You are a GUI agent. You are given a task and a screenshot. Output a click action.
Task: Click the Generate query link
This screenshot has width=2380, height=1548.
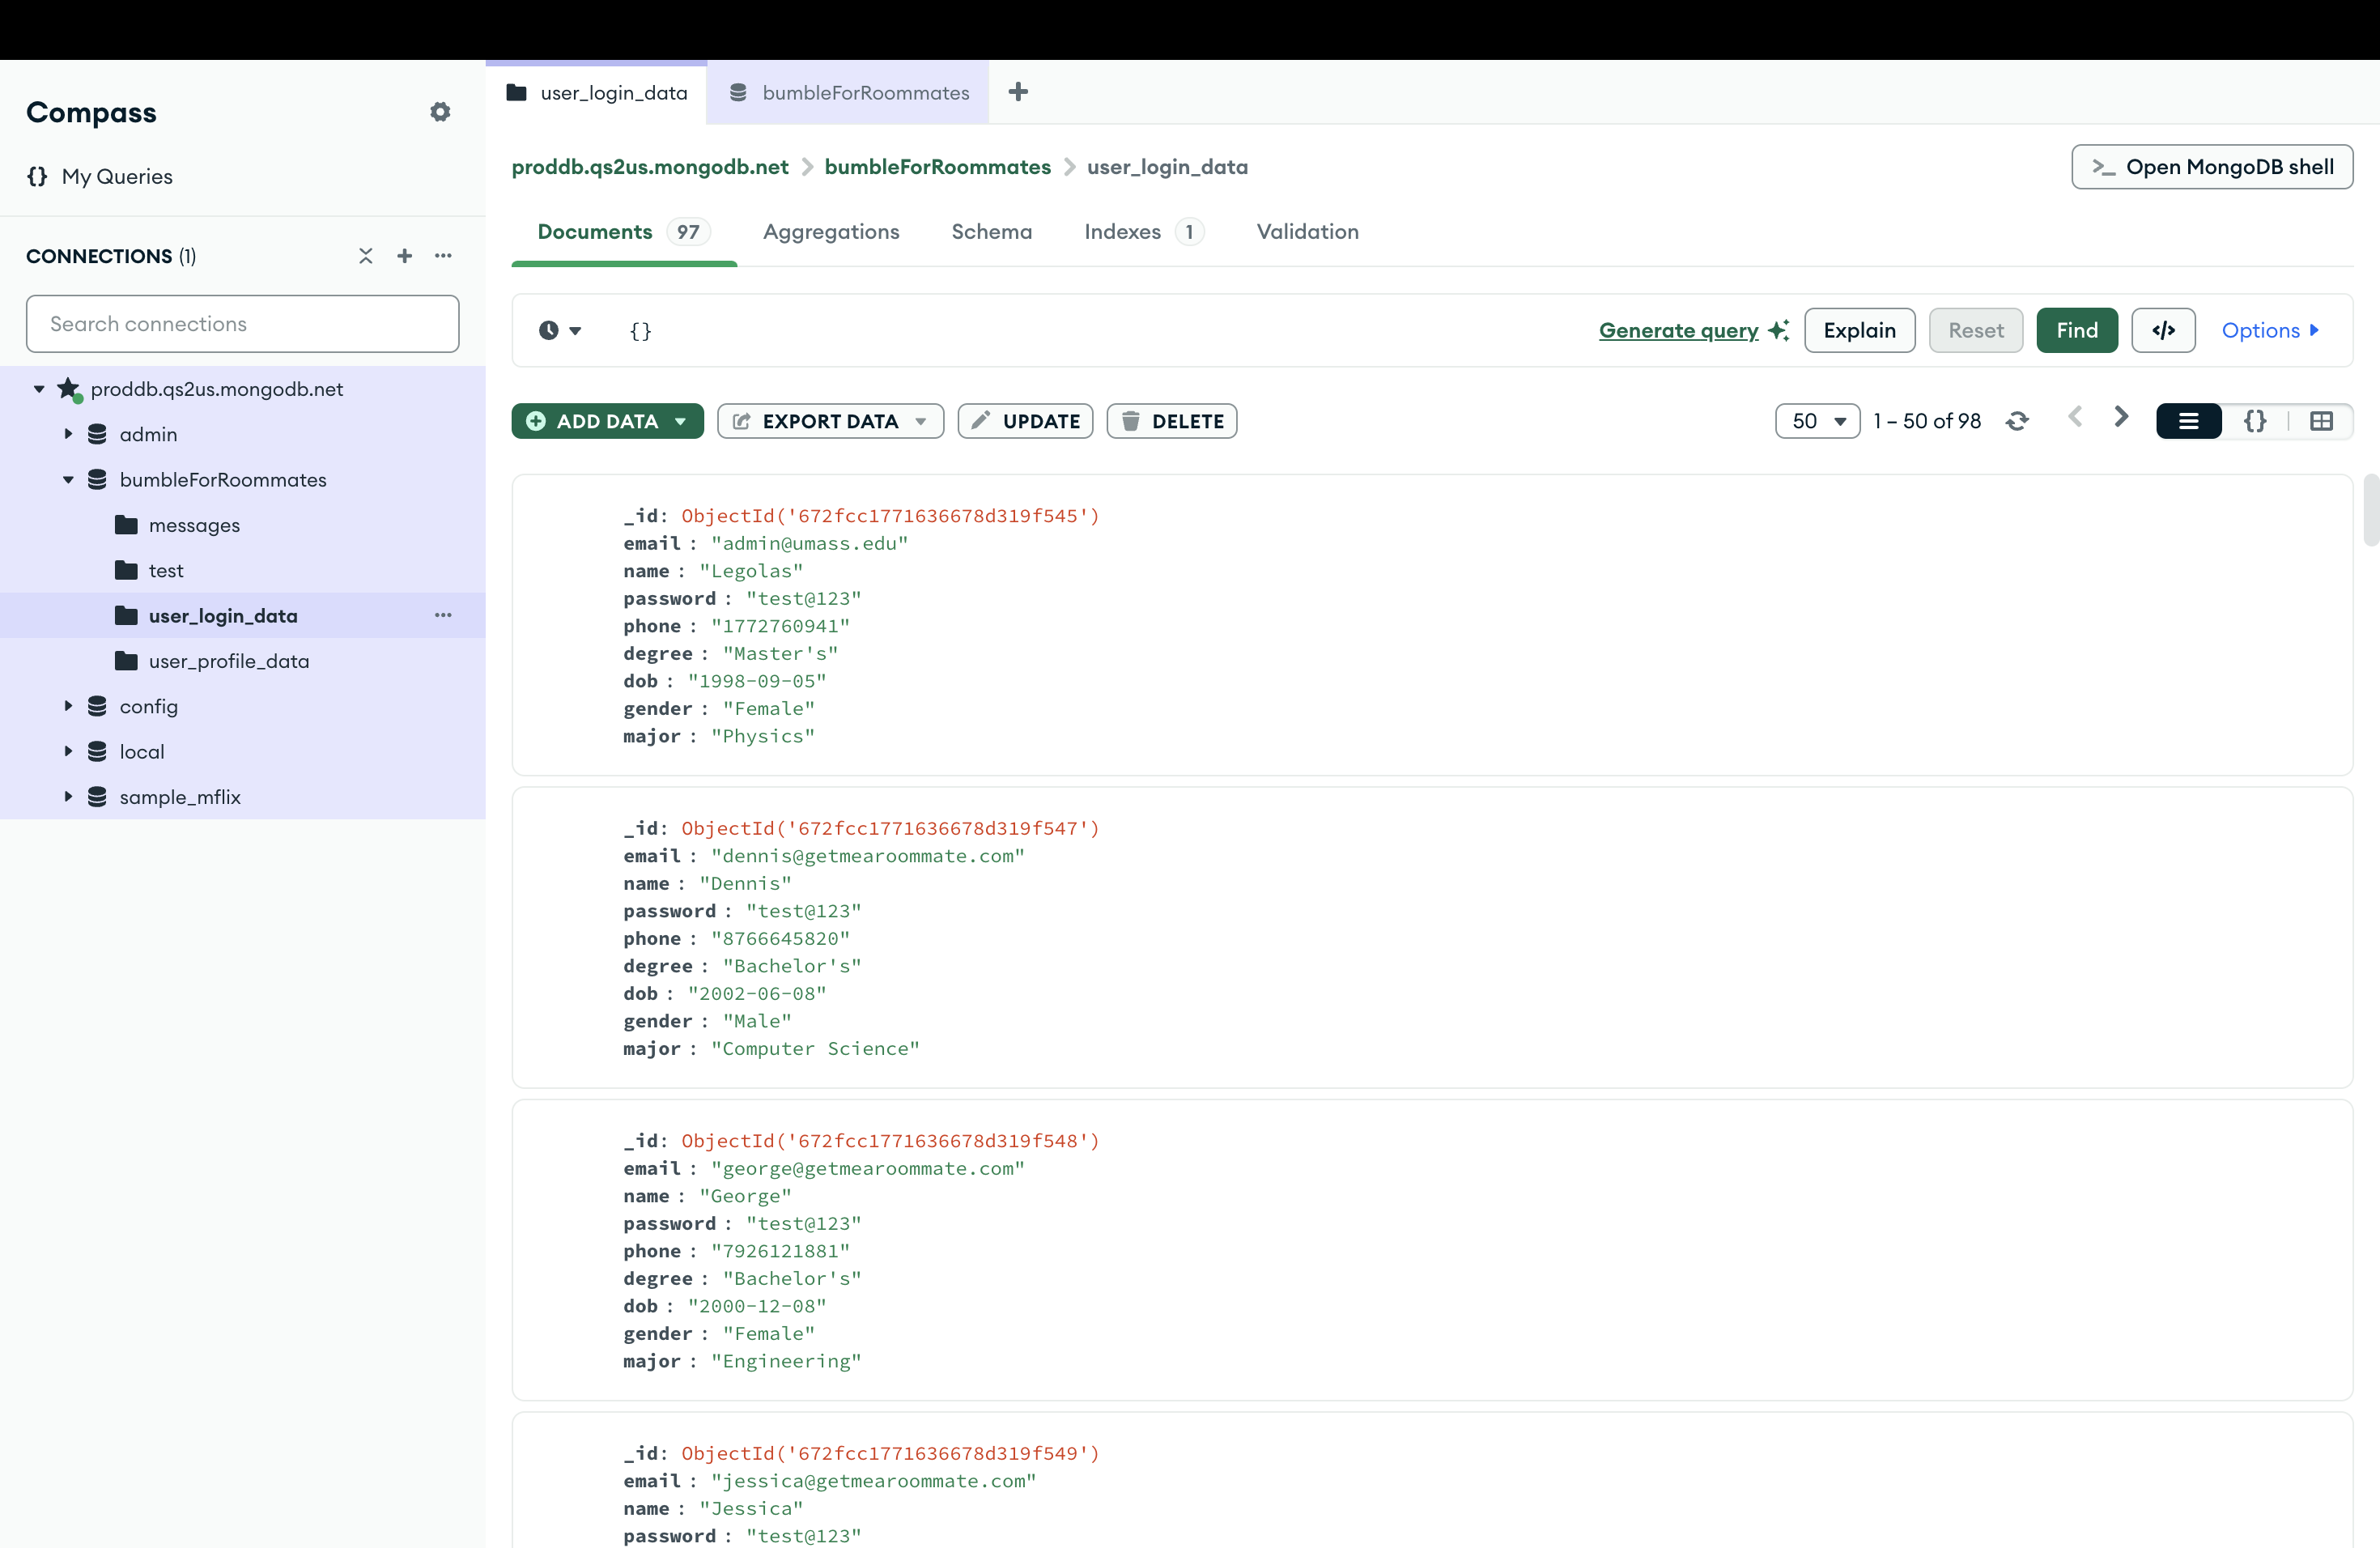tap(1678, 330)
